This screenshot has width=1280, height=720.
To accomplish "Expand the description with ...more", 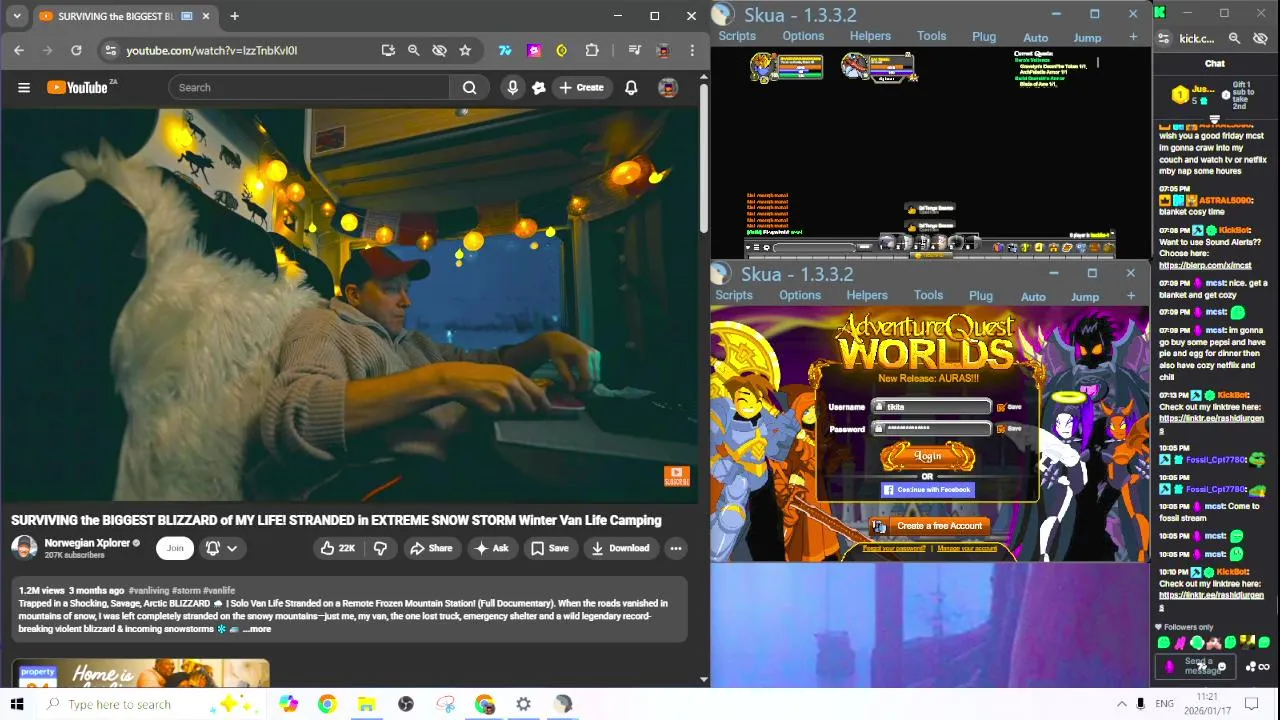I will 256,629.
